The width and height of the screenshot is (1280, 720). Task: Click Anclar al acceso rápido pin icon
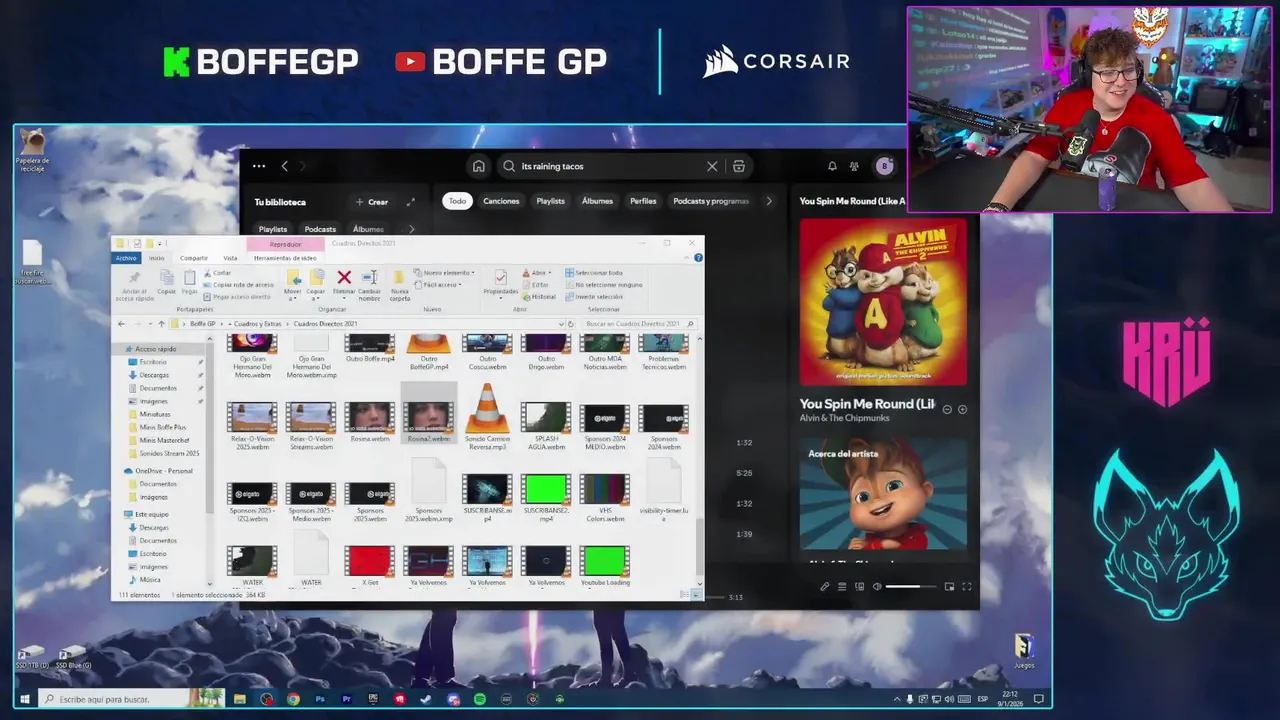click(x=135, y=279)
